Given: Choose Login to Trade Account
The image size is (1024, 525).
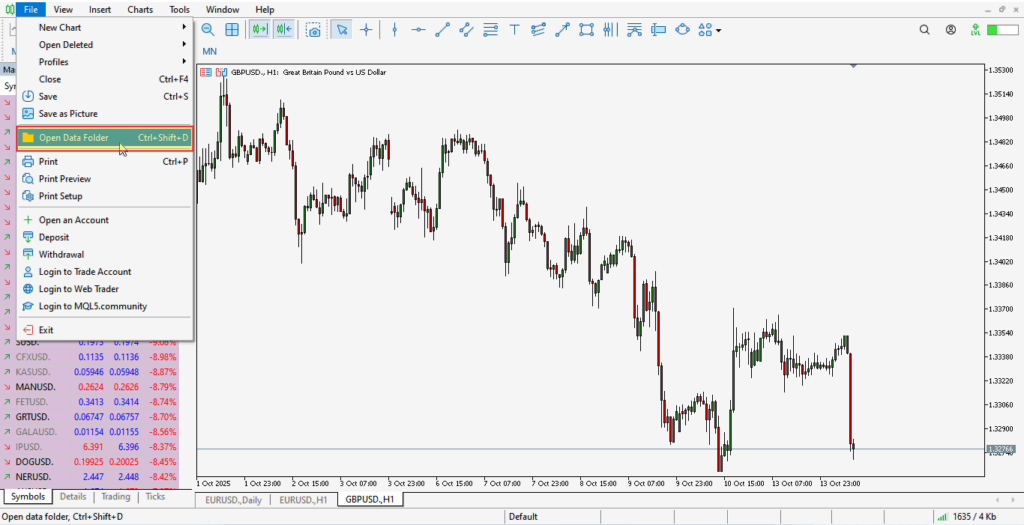Looking at the screenshot, I should (85, 272).
